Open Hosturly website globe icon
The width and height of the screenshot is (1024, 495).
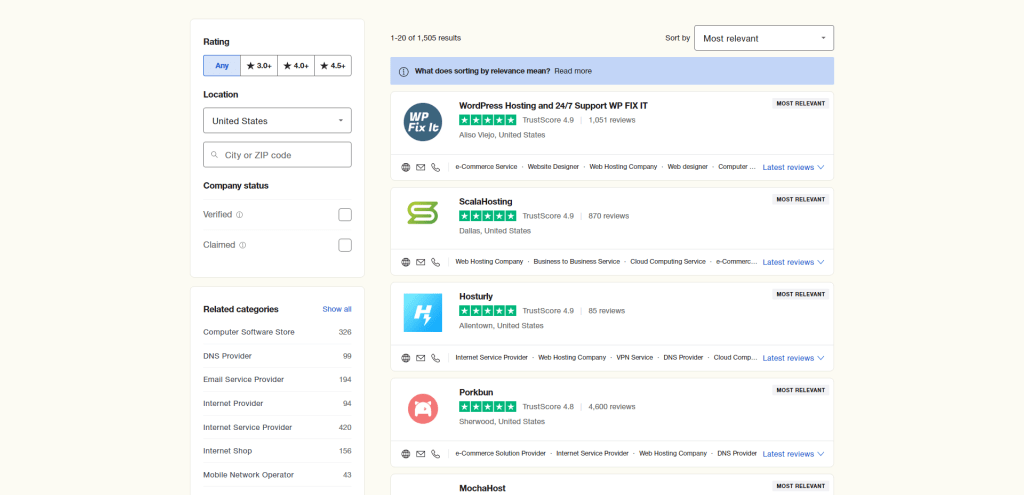tap(406, 358)
